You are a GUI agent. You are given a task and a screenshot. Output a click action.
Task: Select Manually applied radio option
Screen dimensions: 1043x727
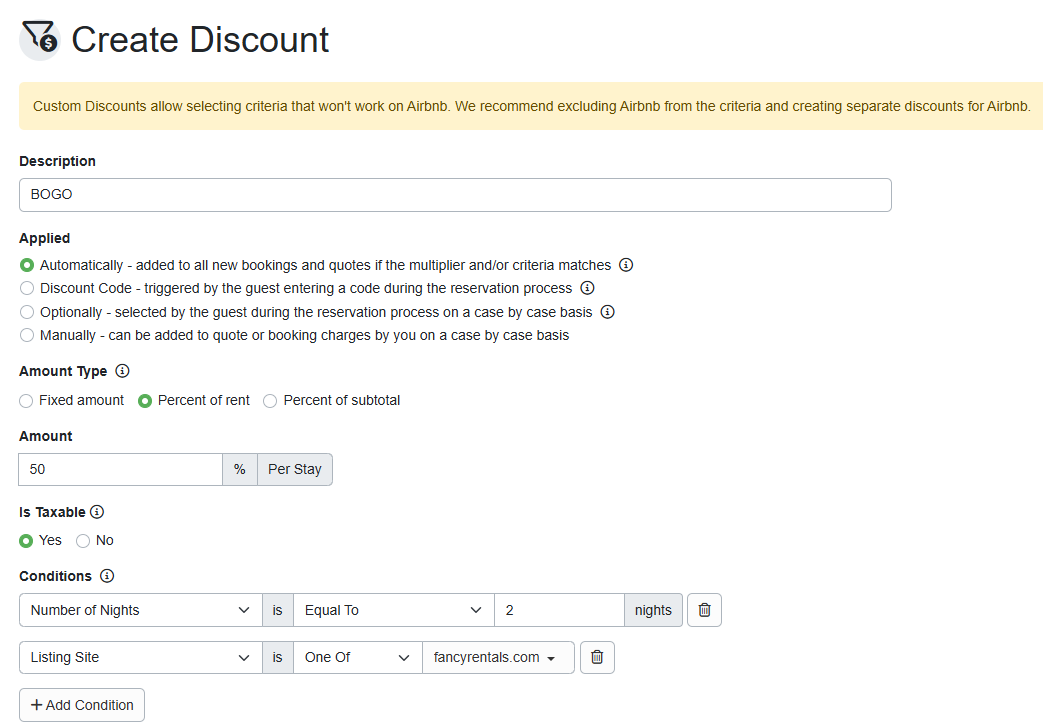coord(27,335)
